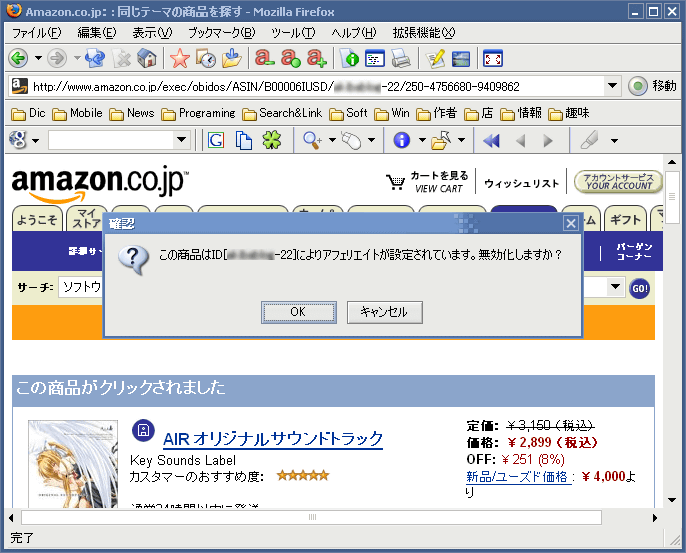The width and height of the screenshot is (686, 553).
Task: Select the ようこそ tab
Action: pyautogui.click(x=37, y=219)
